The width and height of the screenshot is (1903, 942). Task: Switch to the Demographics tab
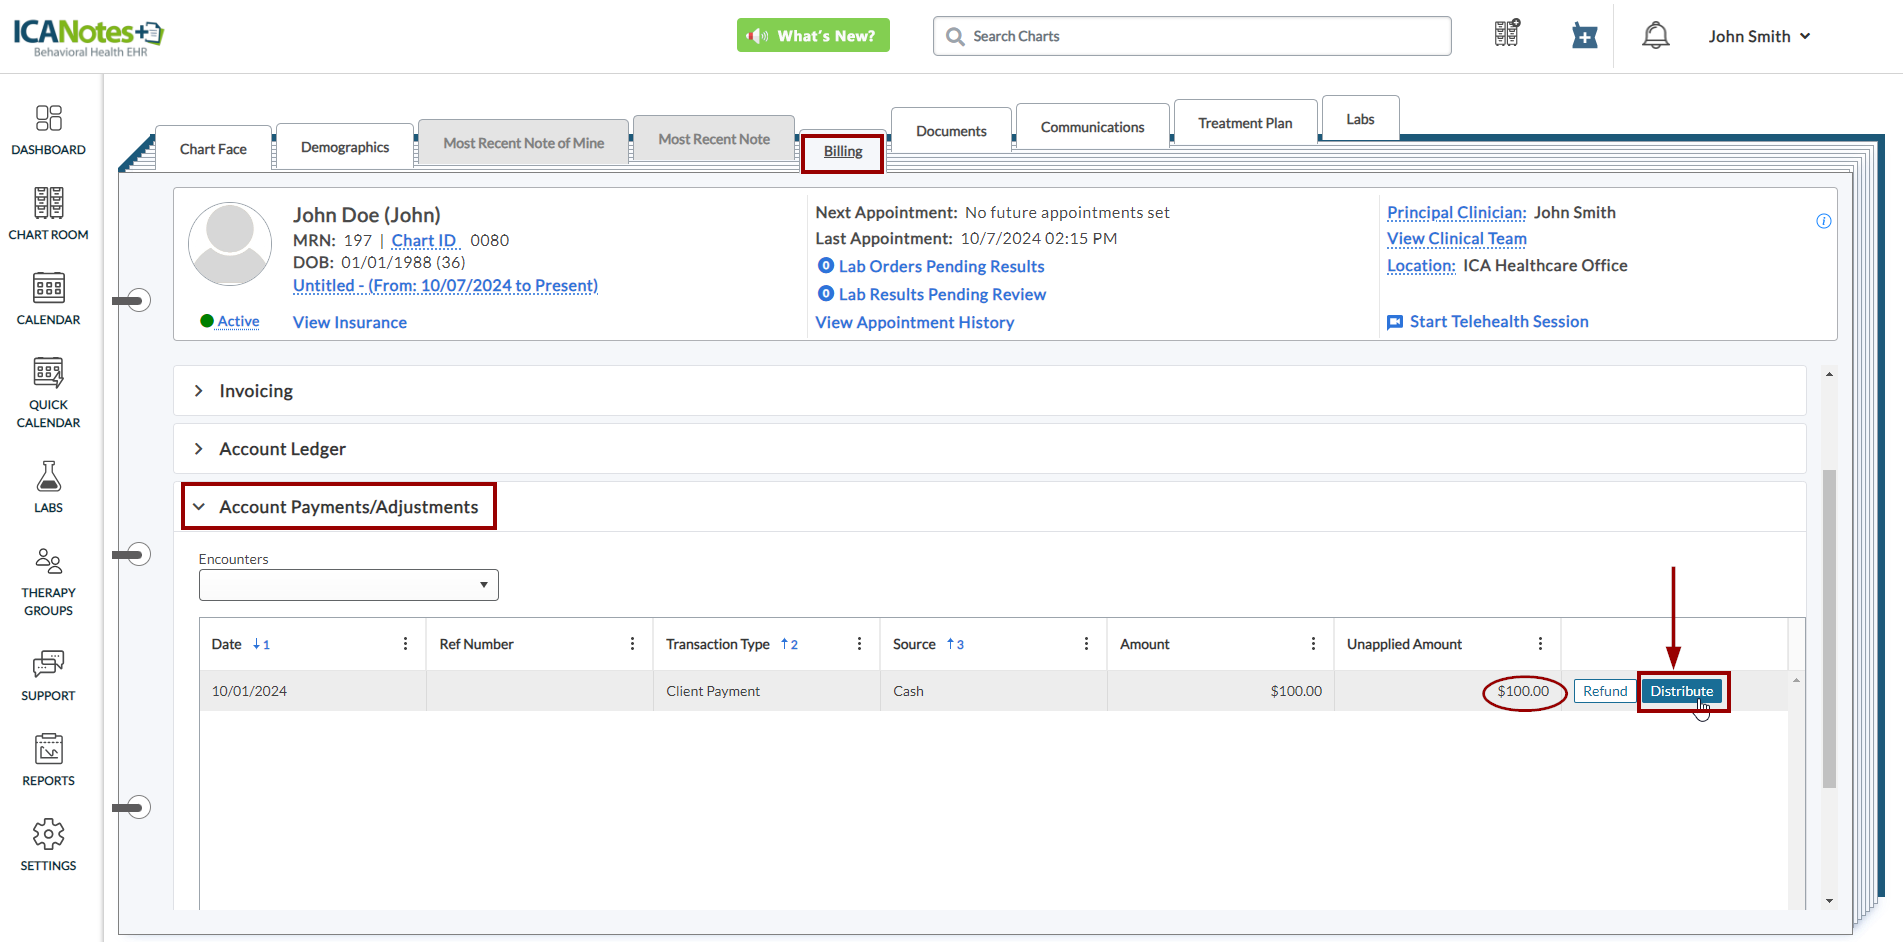(x=345, y=147)
